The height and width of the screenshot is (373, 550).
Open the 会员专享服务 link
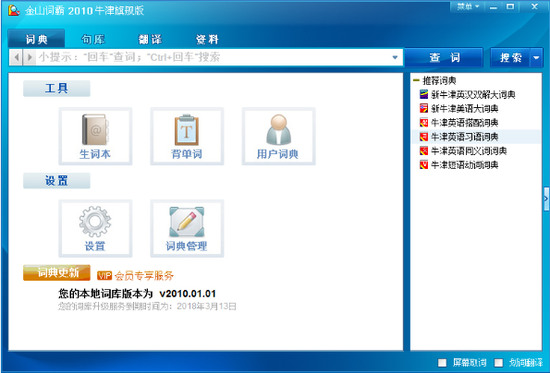[x=144, y=276]
